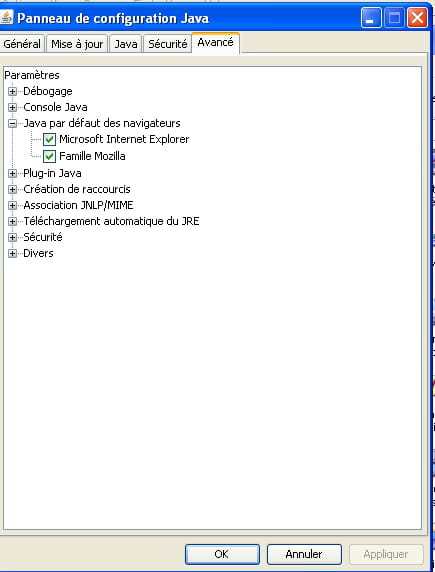Open the Mise à jour tab
Screen dimensions: 435x572
tap(77, 44)
